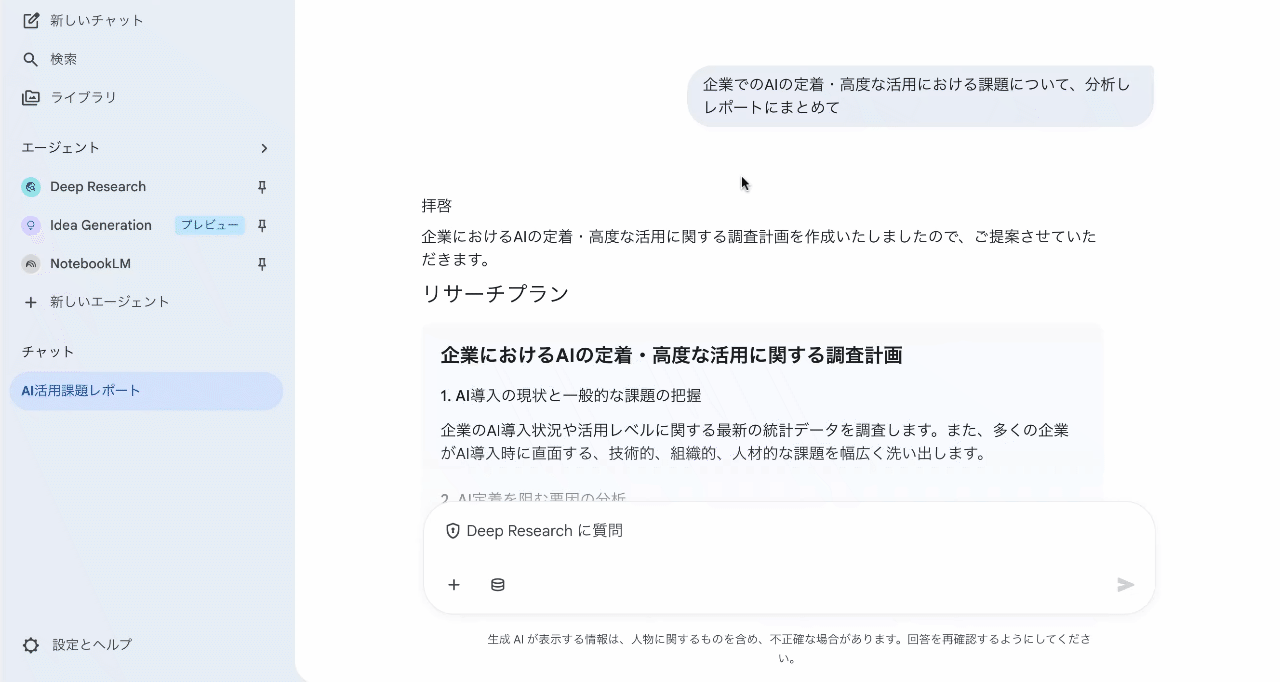1280x682 pixels.
Task: Toggle pin for Deep Research agent
Action: coord(262,187)
